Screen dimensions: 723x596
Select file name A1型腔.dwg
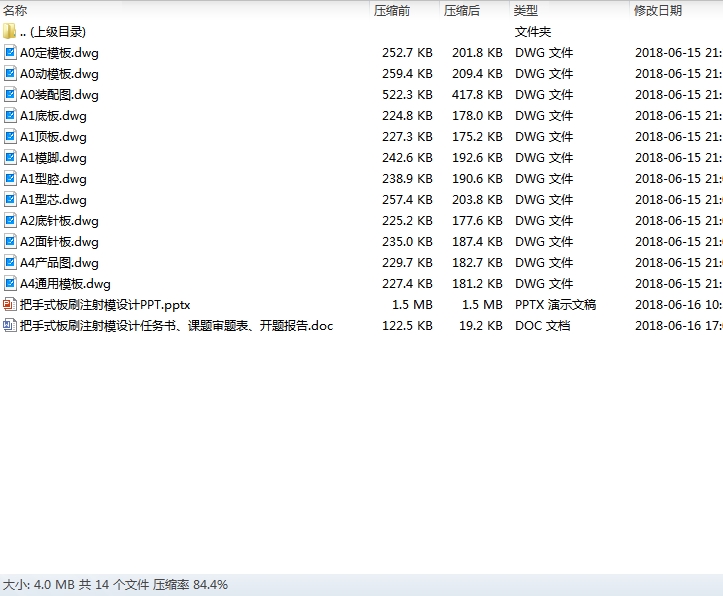coord(53,179)
